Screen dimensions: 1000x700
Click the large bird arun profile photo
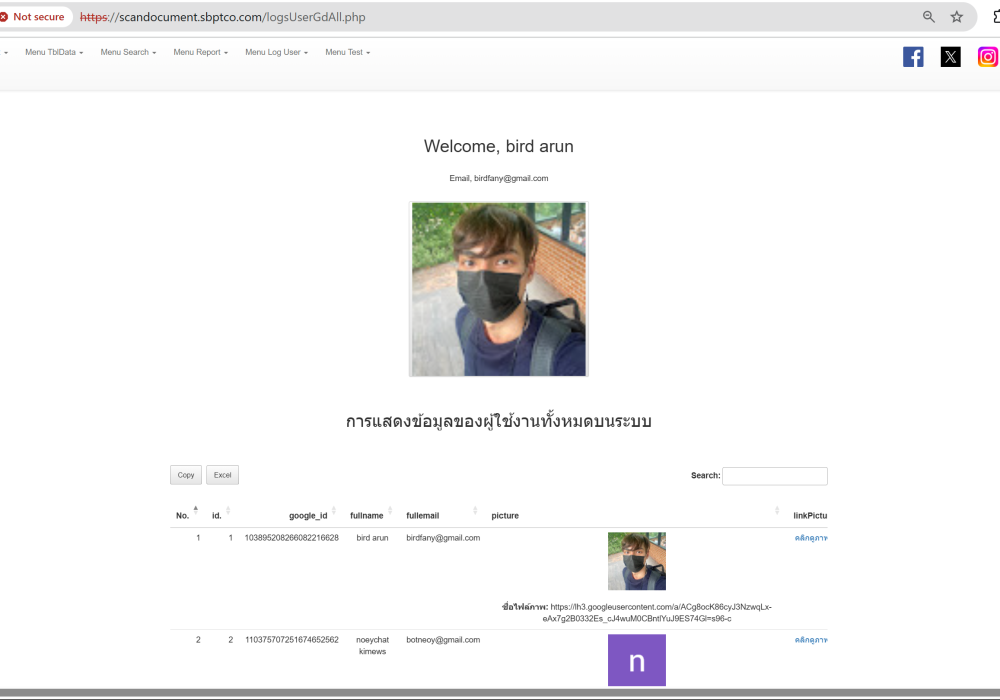498,289
